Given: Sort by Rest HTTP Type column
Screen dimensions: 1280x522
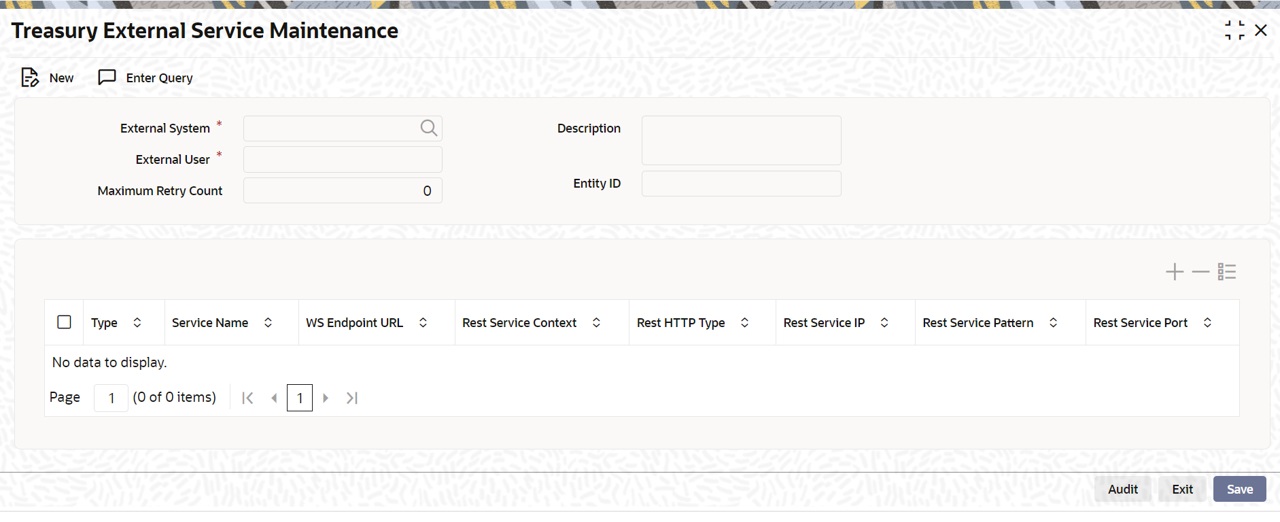Looking at the screenshot, I should [745, 322].
